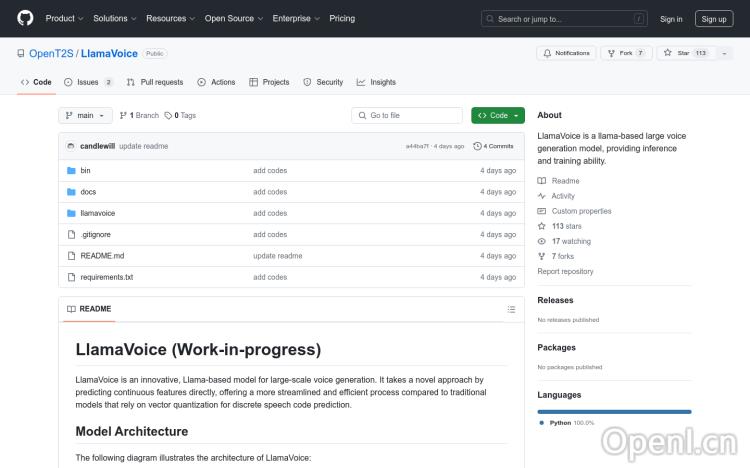Click the Sign up button

[x=714, y=18]
